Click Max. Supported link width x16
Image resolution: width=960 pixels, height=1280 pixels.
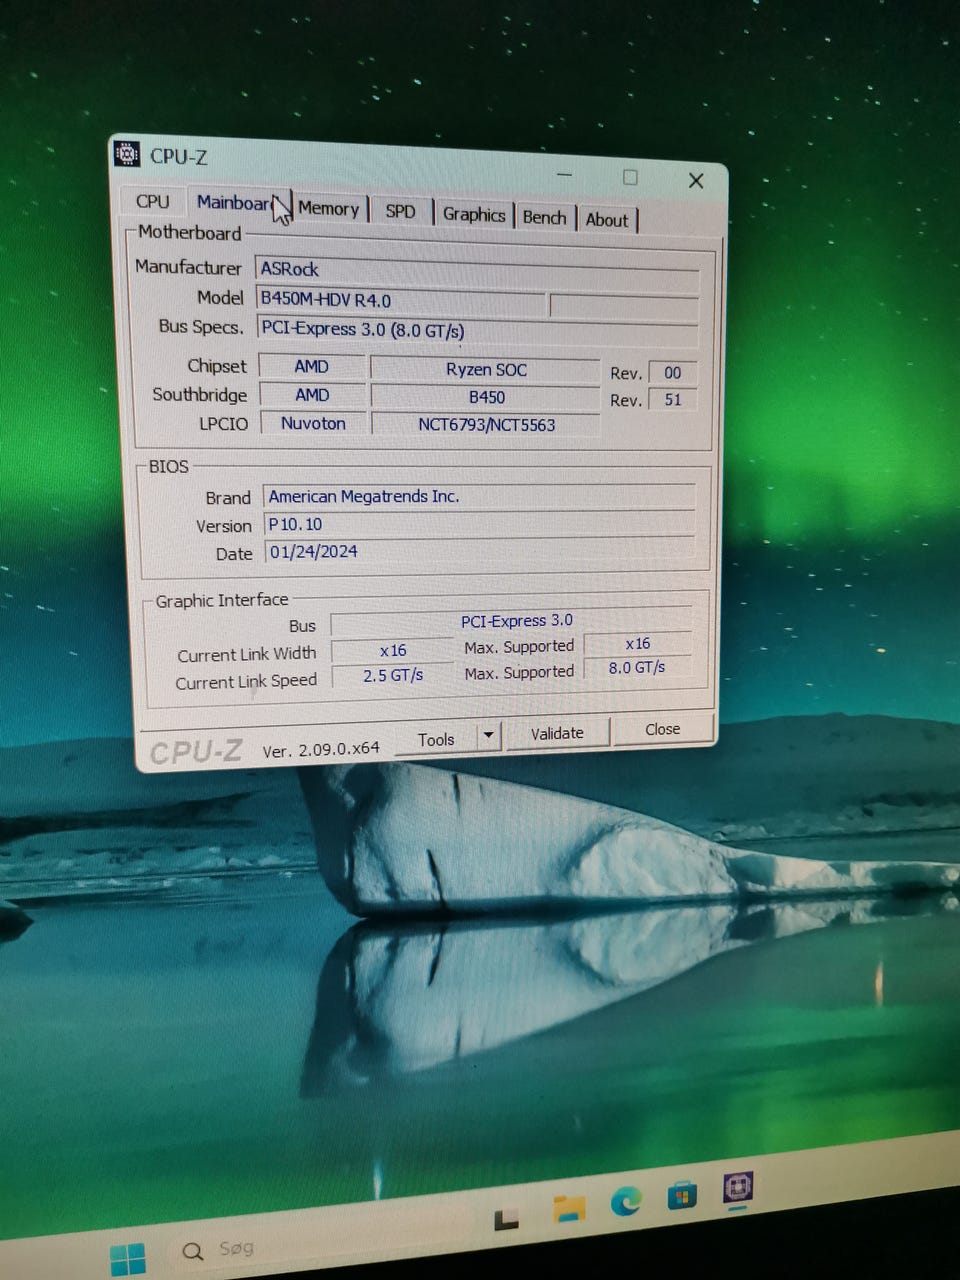click(637, 644)
